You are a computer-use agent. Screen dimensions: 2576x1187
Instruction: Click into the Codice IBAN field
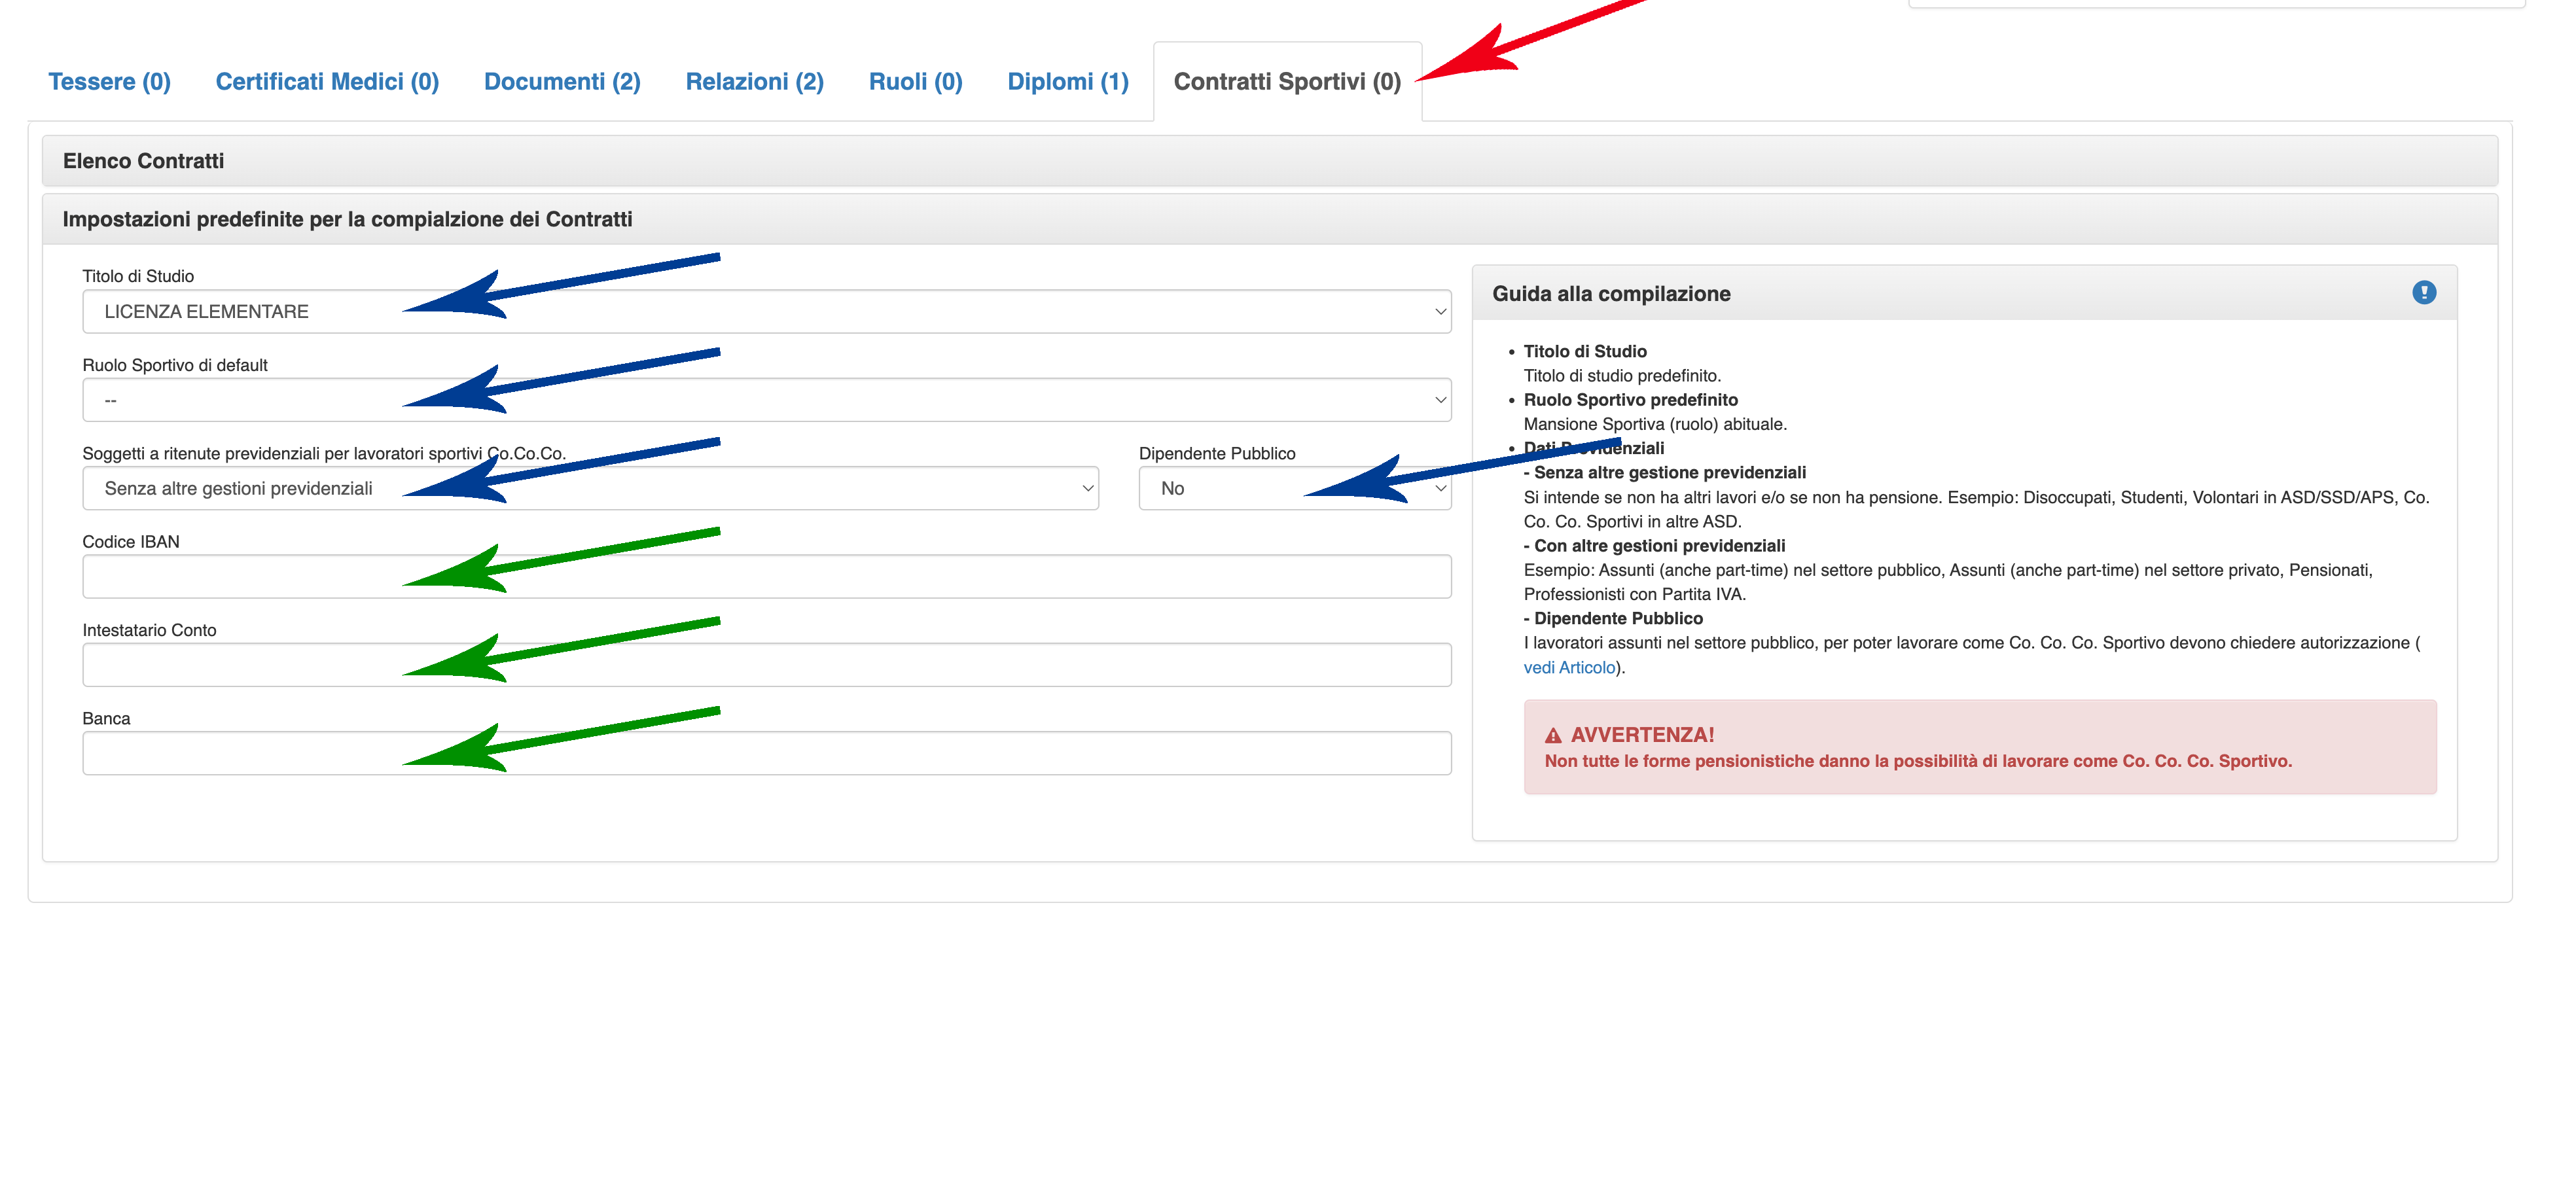[766, 577]
